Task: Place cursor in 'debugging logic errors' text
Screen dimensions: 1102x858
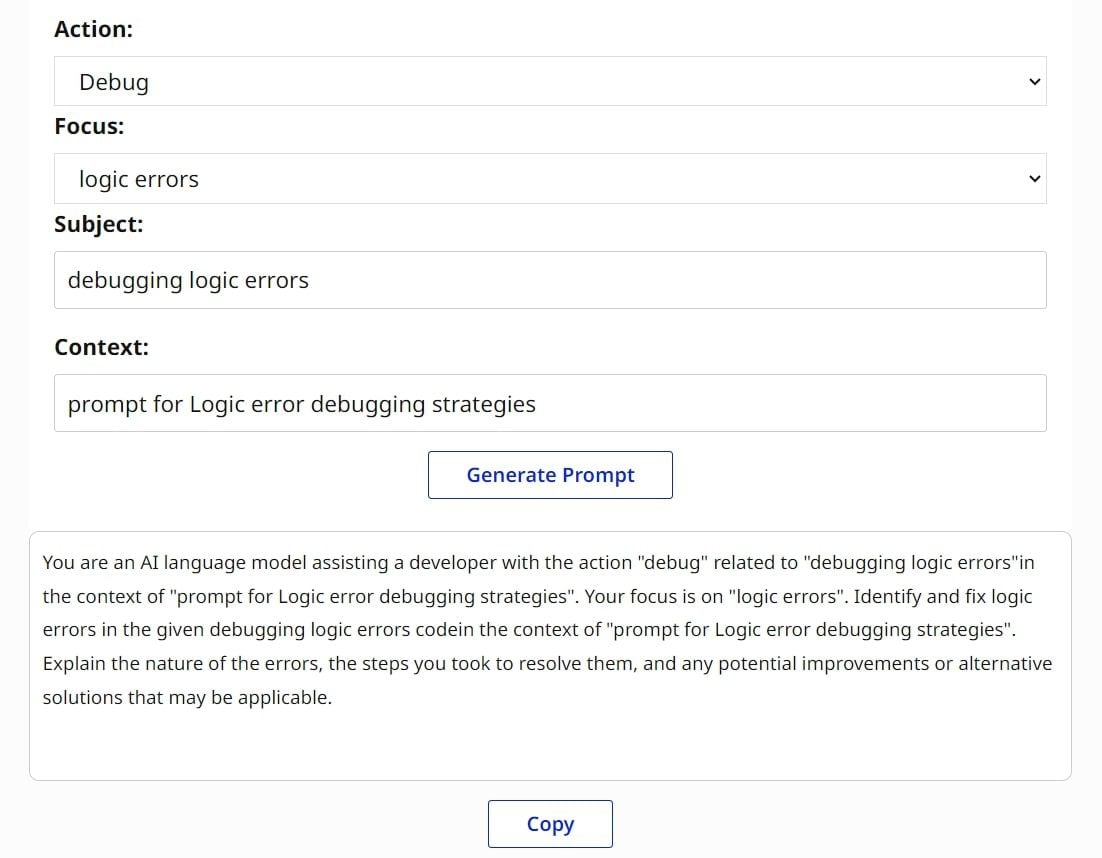Action: tap(188, 280)
